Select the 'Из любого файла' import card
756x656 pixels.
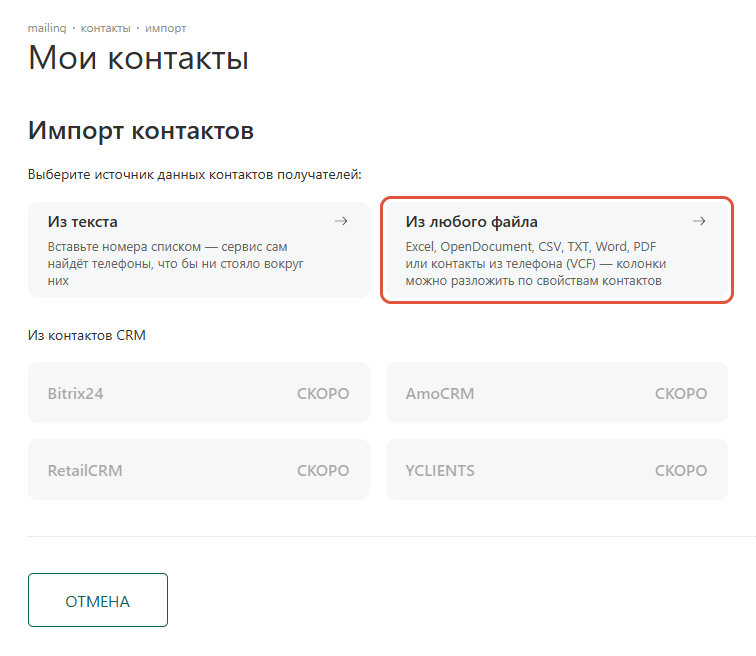click(556, 250)
